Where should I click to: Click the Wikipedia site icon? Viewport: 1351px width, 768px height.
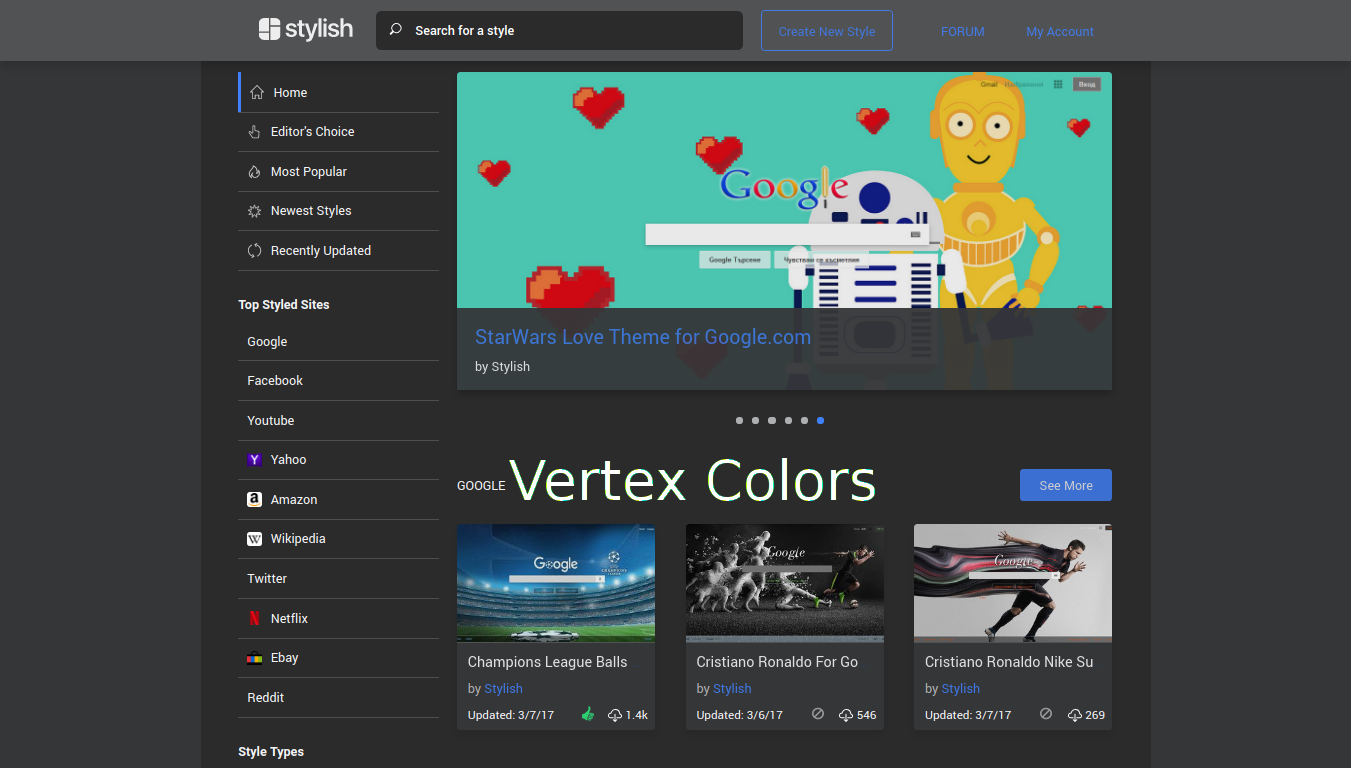tap(254, 539)
